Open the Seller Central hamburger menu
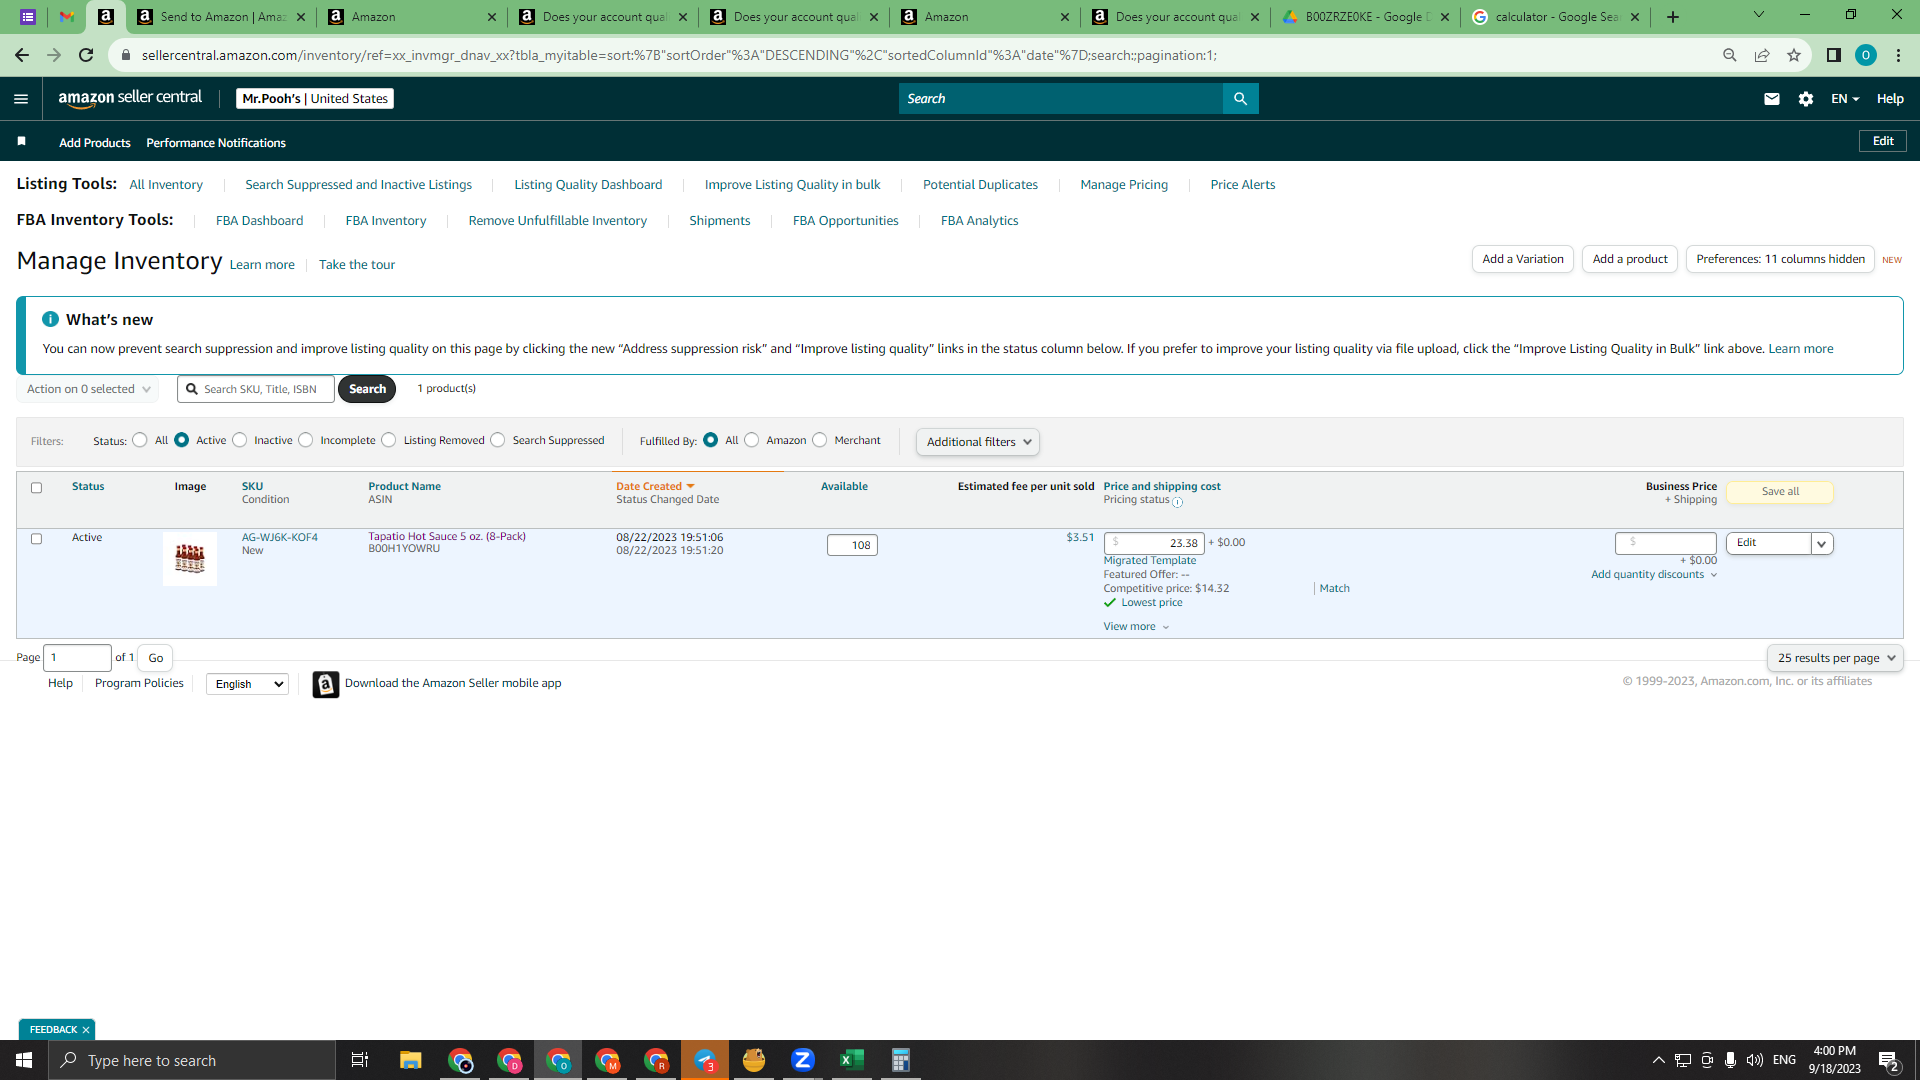The width and height of the screenshot is (1920, 1080). pos(21,98)
